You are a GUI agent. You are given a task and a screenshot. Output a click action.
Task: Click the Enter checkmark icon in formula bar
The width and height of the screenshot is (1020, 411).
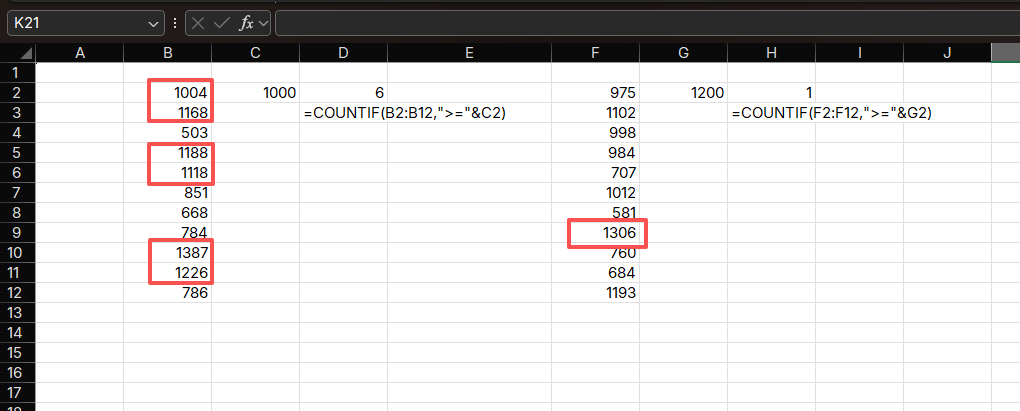222,23
